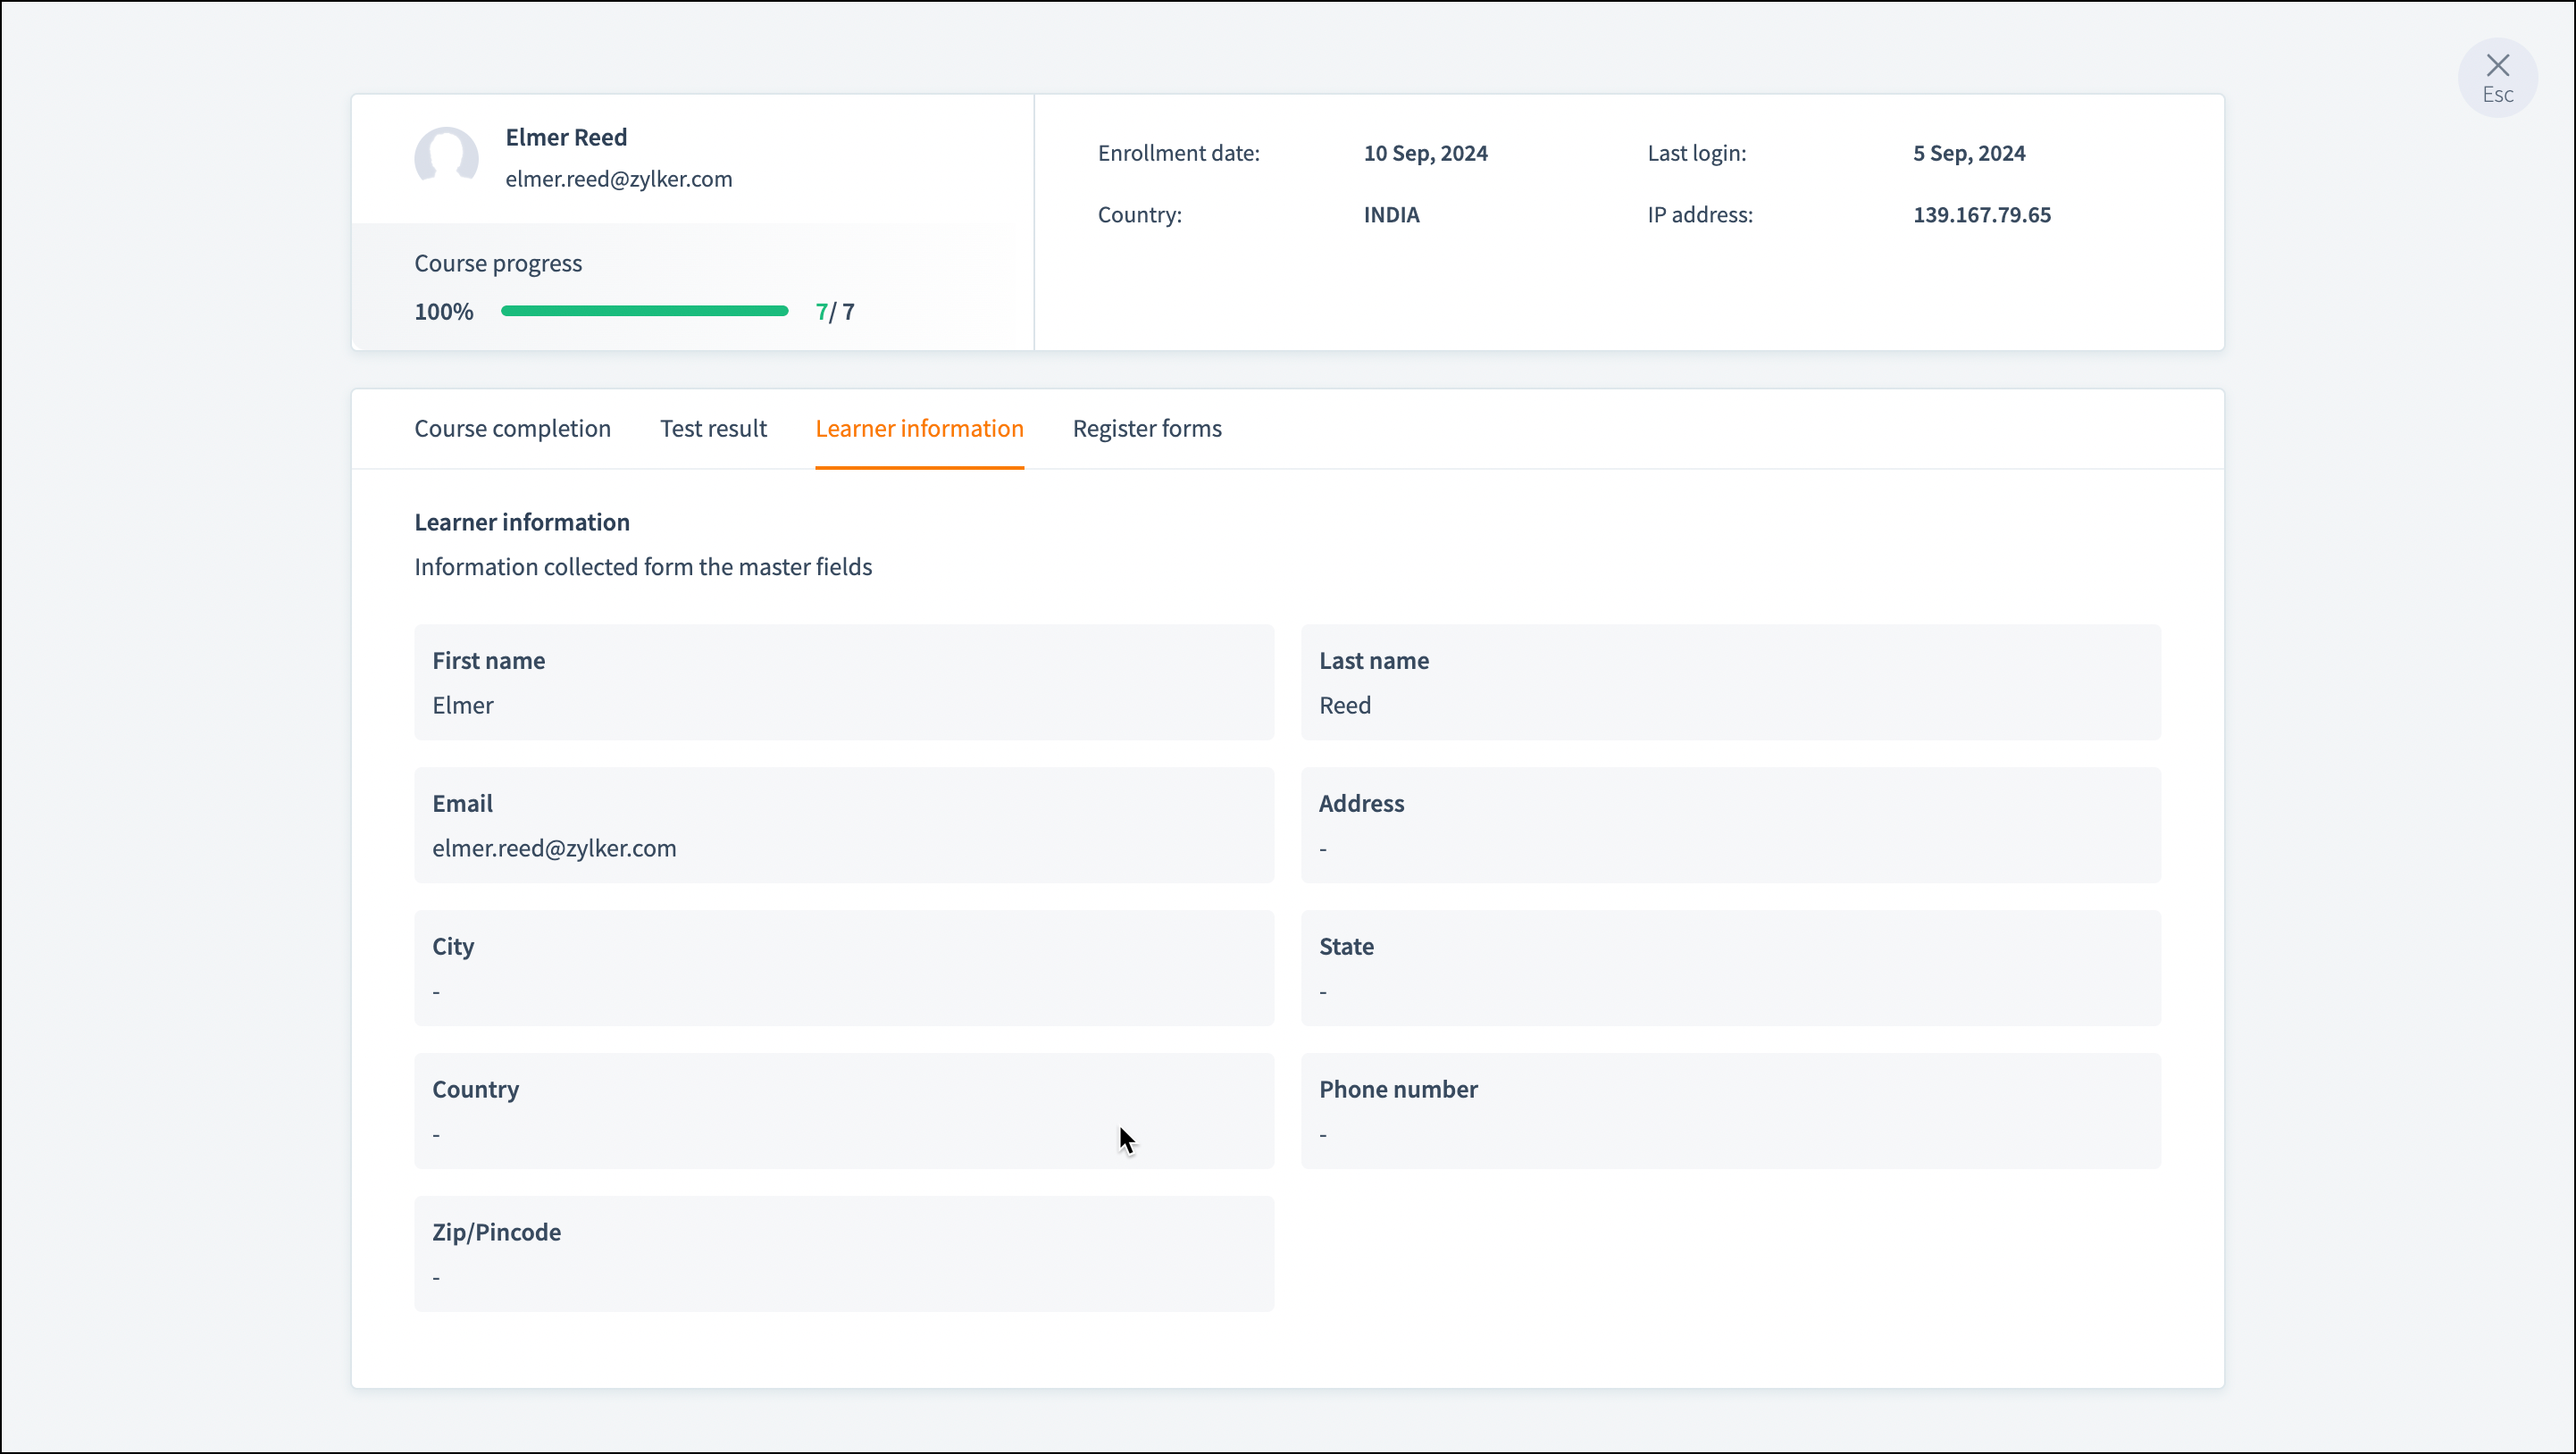Click Elmer Reed's profile avatar
This screenshot has width=2576, height=1454.
(446, 157)
